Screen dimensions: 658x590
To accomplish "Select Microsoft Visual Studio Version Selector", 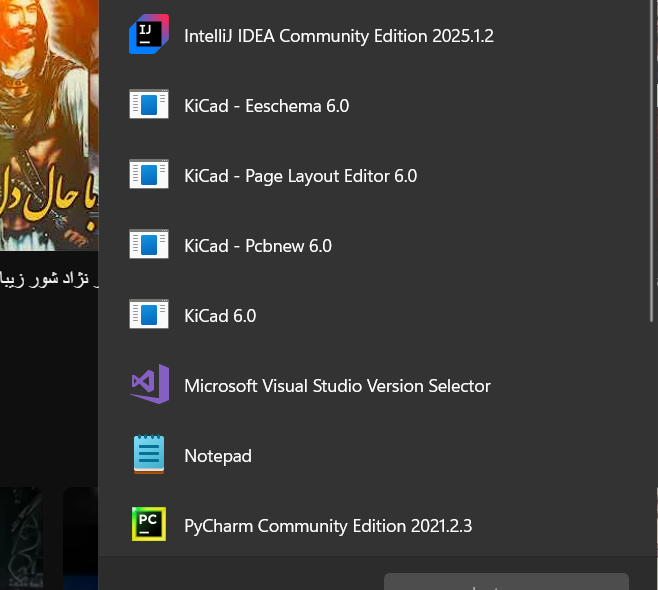I will [x=337, y=386].
